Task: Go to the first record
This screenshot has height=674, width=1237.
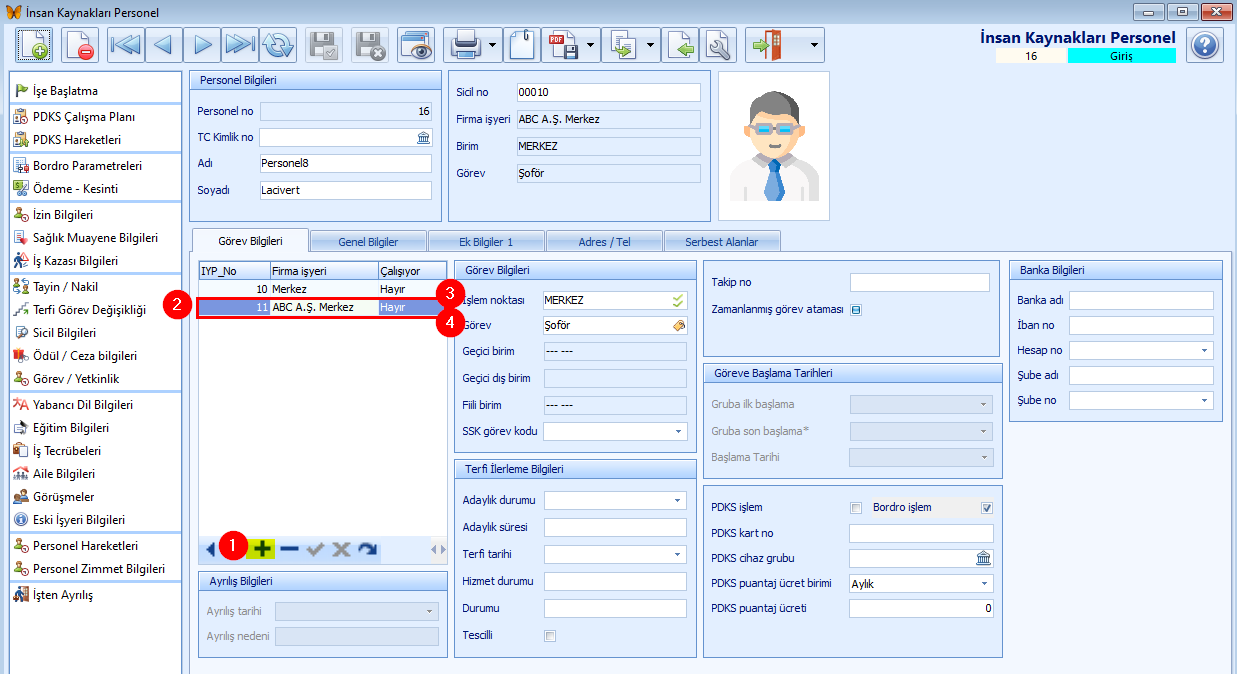Action: tap(125, 45)
